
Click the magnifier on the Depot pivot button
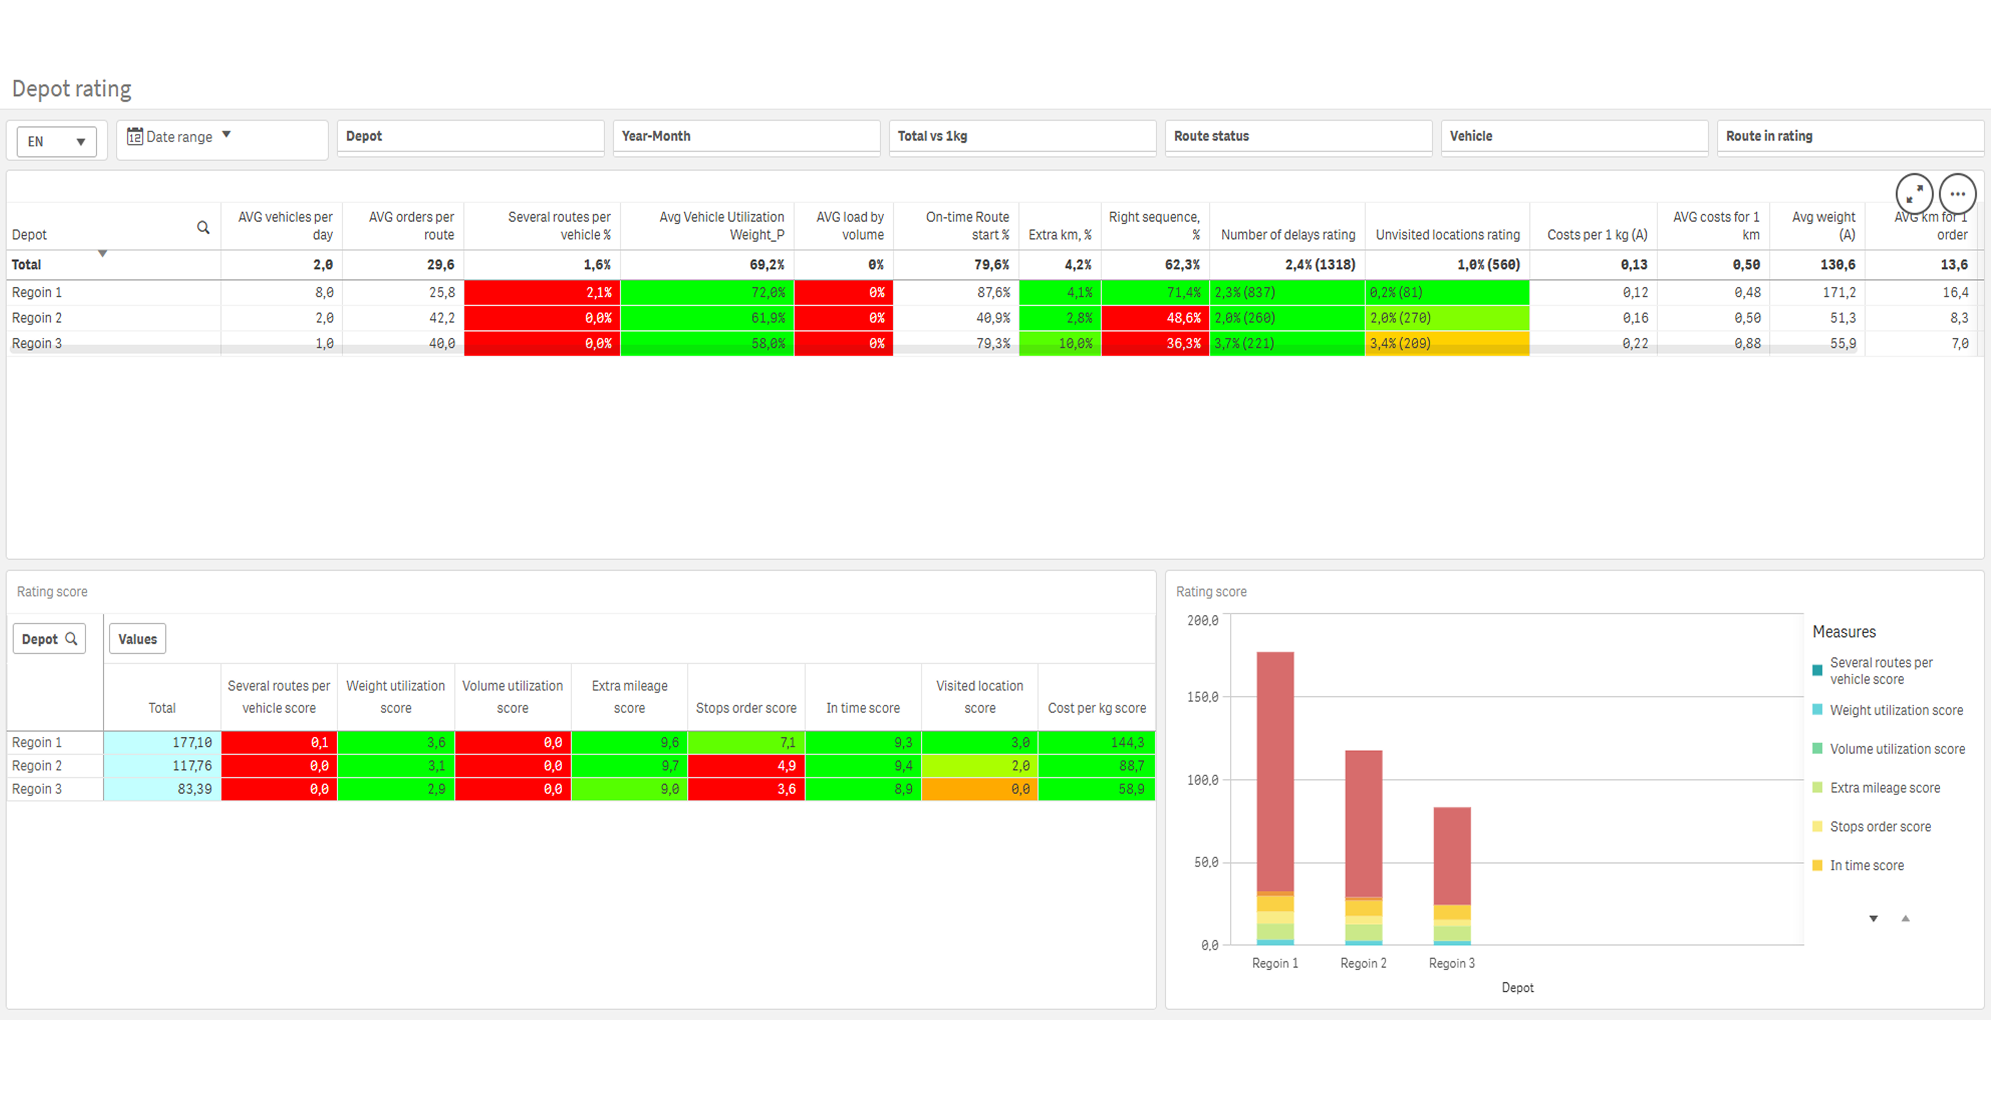coord(71,639)
